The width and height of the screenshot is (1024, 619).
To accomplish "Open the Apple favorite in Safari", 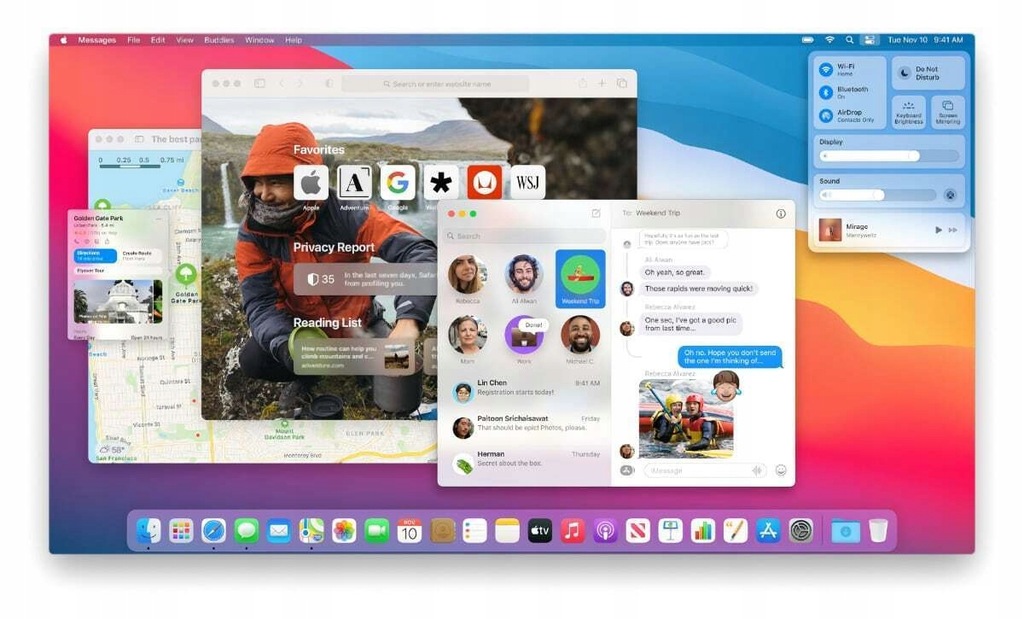I will pyautogui.click(x=310, y=182).
